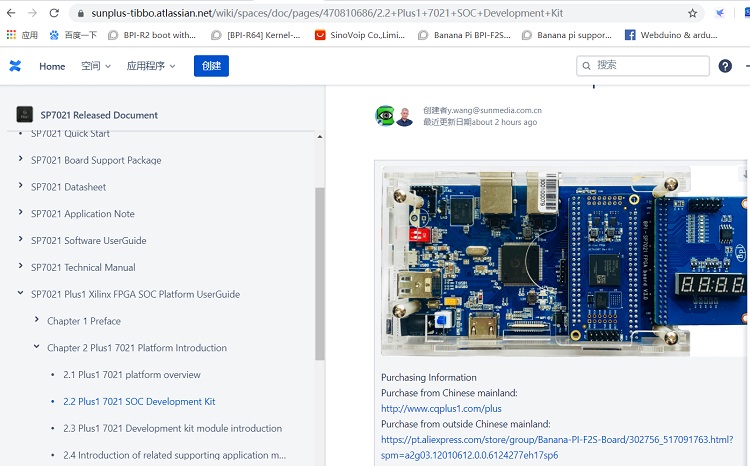
Task: Open SP7021 Released Document space title
Action: click(99, 115)
